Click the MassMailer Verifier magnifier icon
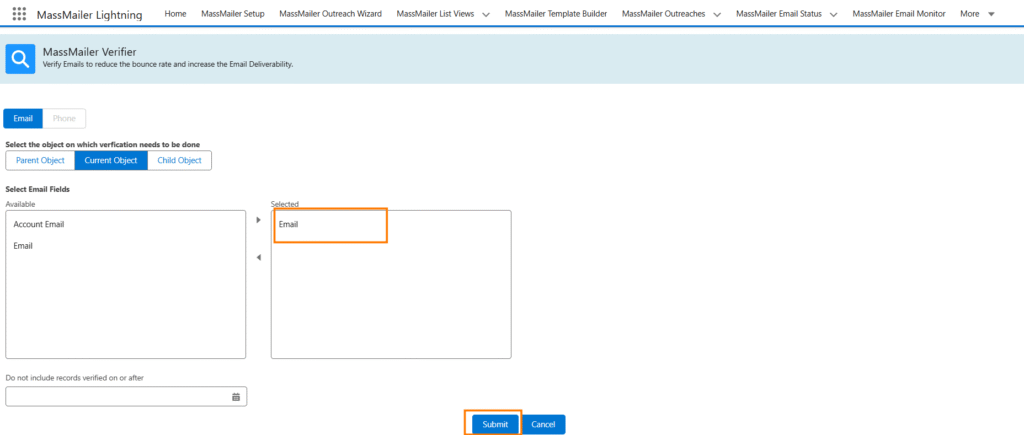 [20, 60]
